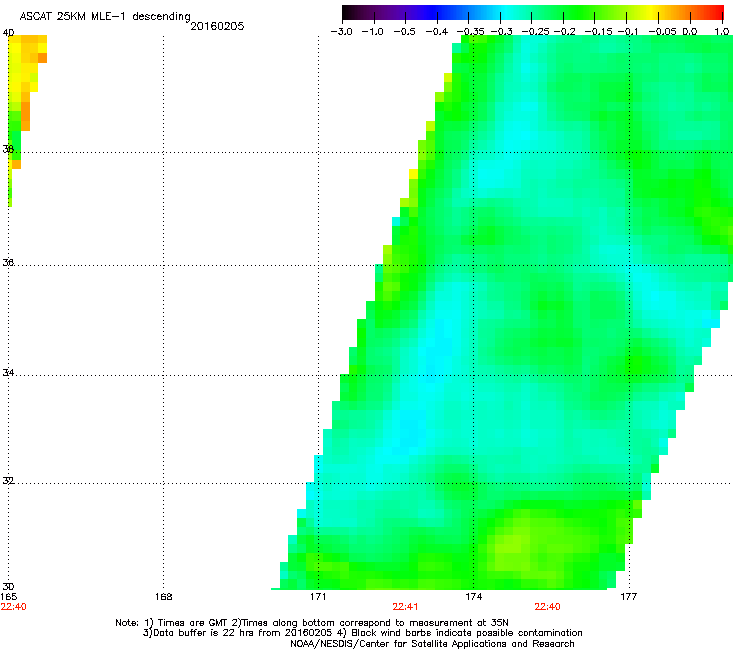Click the "Note: 1) Times are GMT" line

pyautogui.click(x=312, y=623)
